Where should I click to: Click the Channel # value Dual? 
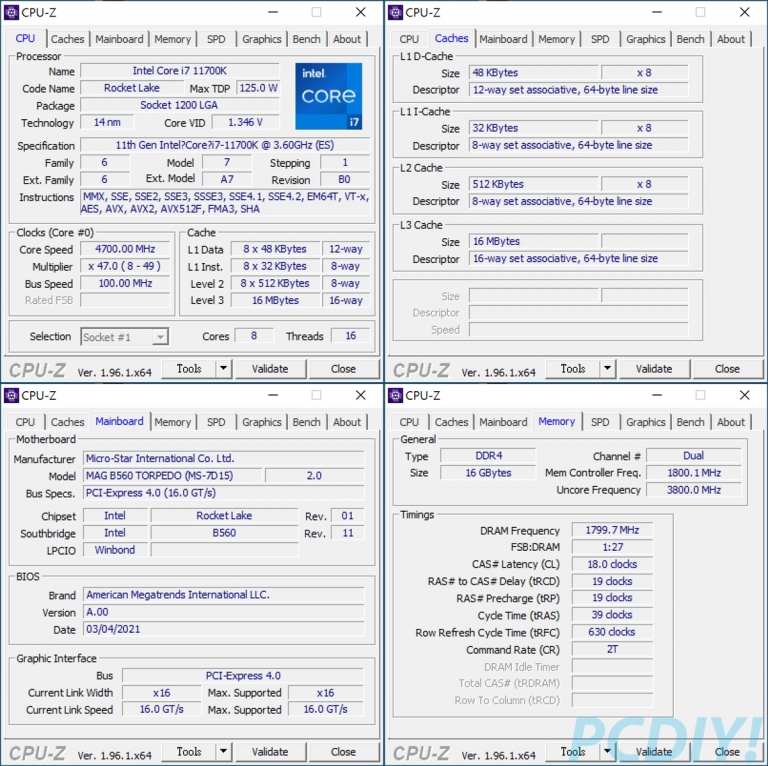tap(694, 456)
